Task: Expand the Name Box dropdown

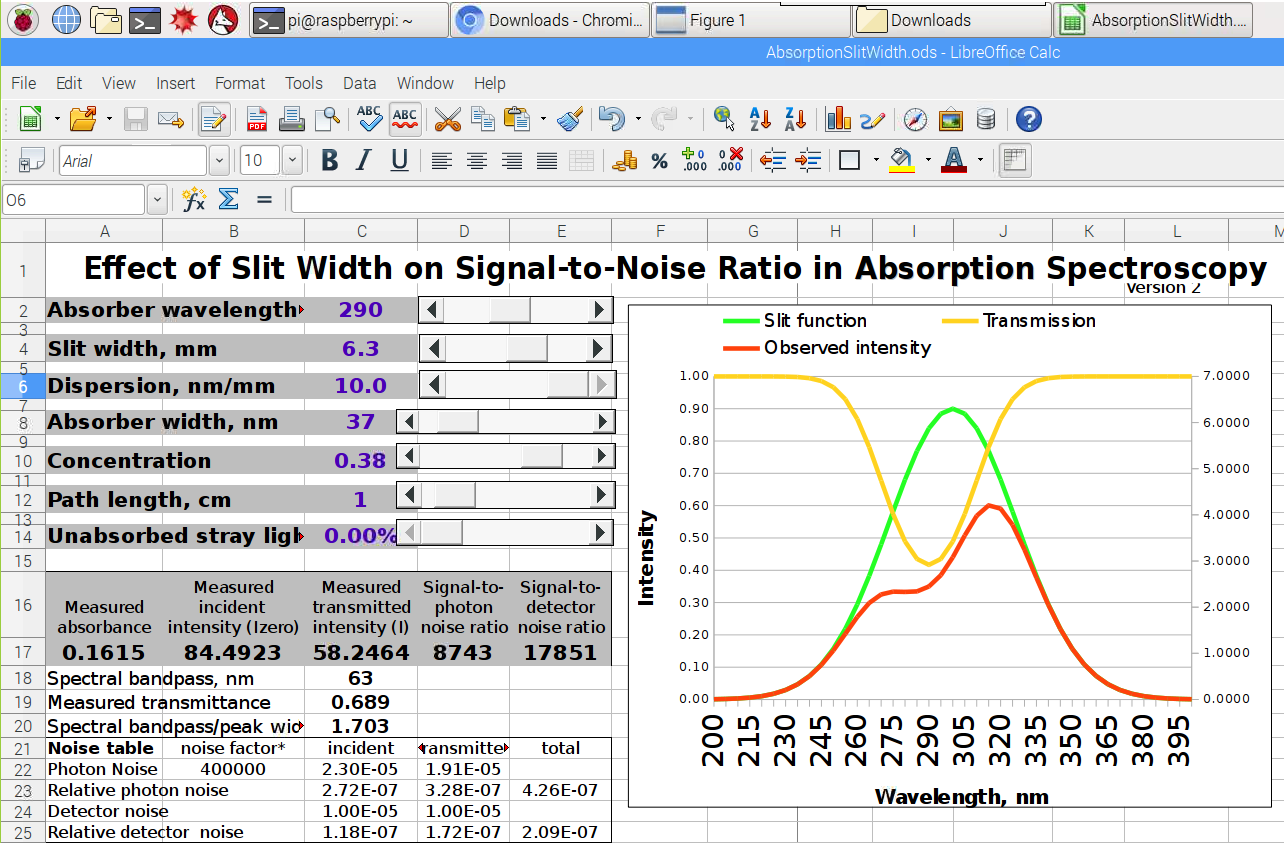Action: (x=157, y=200)
